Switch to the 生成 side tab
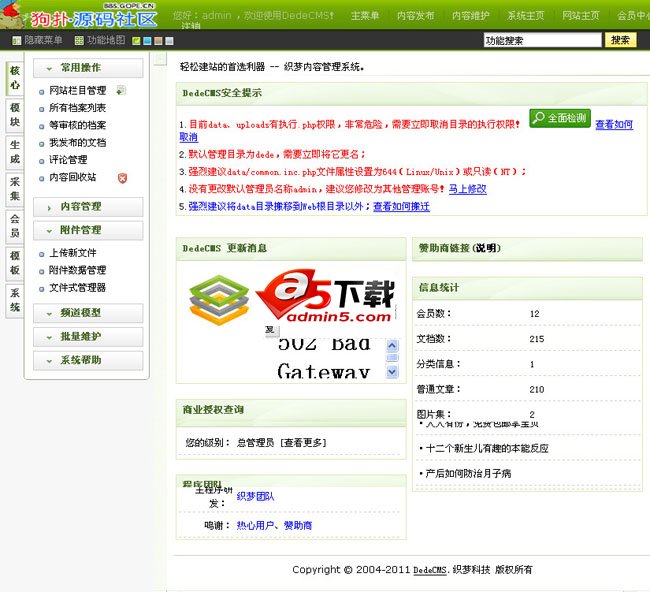The height and width of the screenshot is (592, 650). point(15,152)
